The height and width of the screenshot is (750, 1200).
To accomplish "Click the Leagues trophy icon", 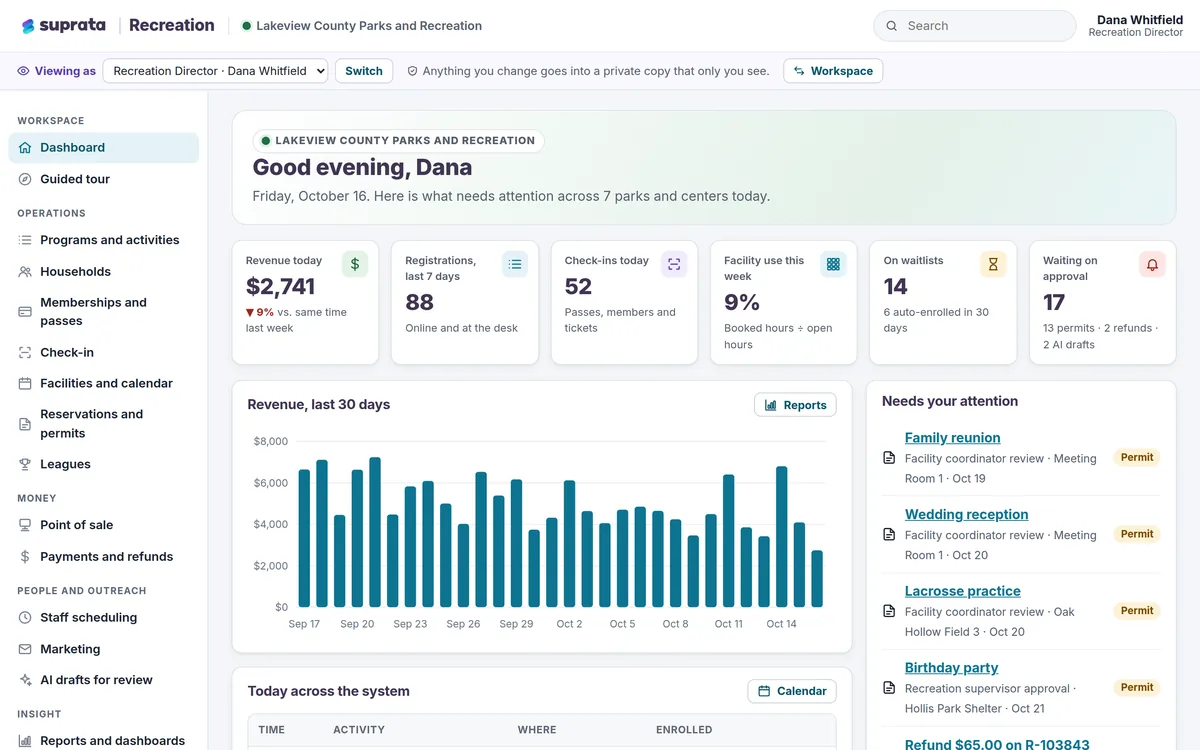I will pos(25,465).
